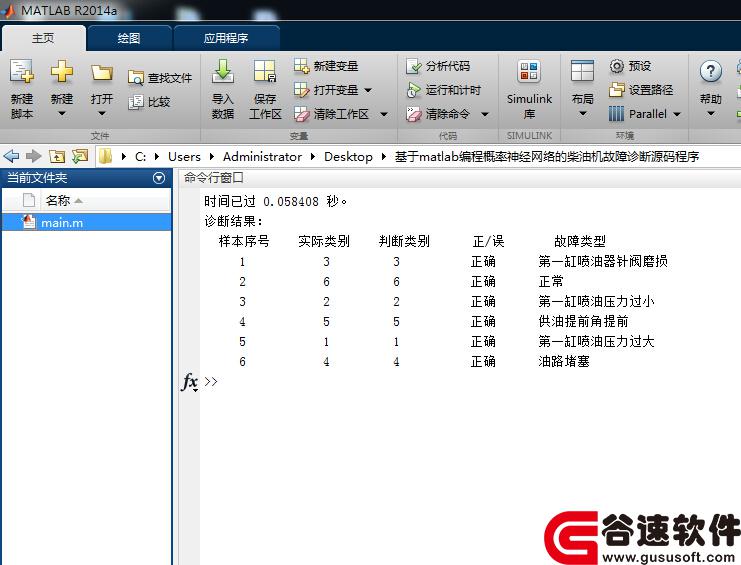The height and width of the screenshot is (565, 741).
Task: Click the yellow plus 新建 icon
Action: [x=62, y=72]
